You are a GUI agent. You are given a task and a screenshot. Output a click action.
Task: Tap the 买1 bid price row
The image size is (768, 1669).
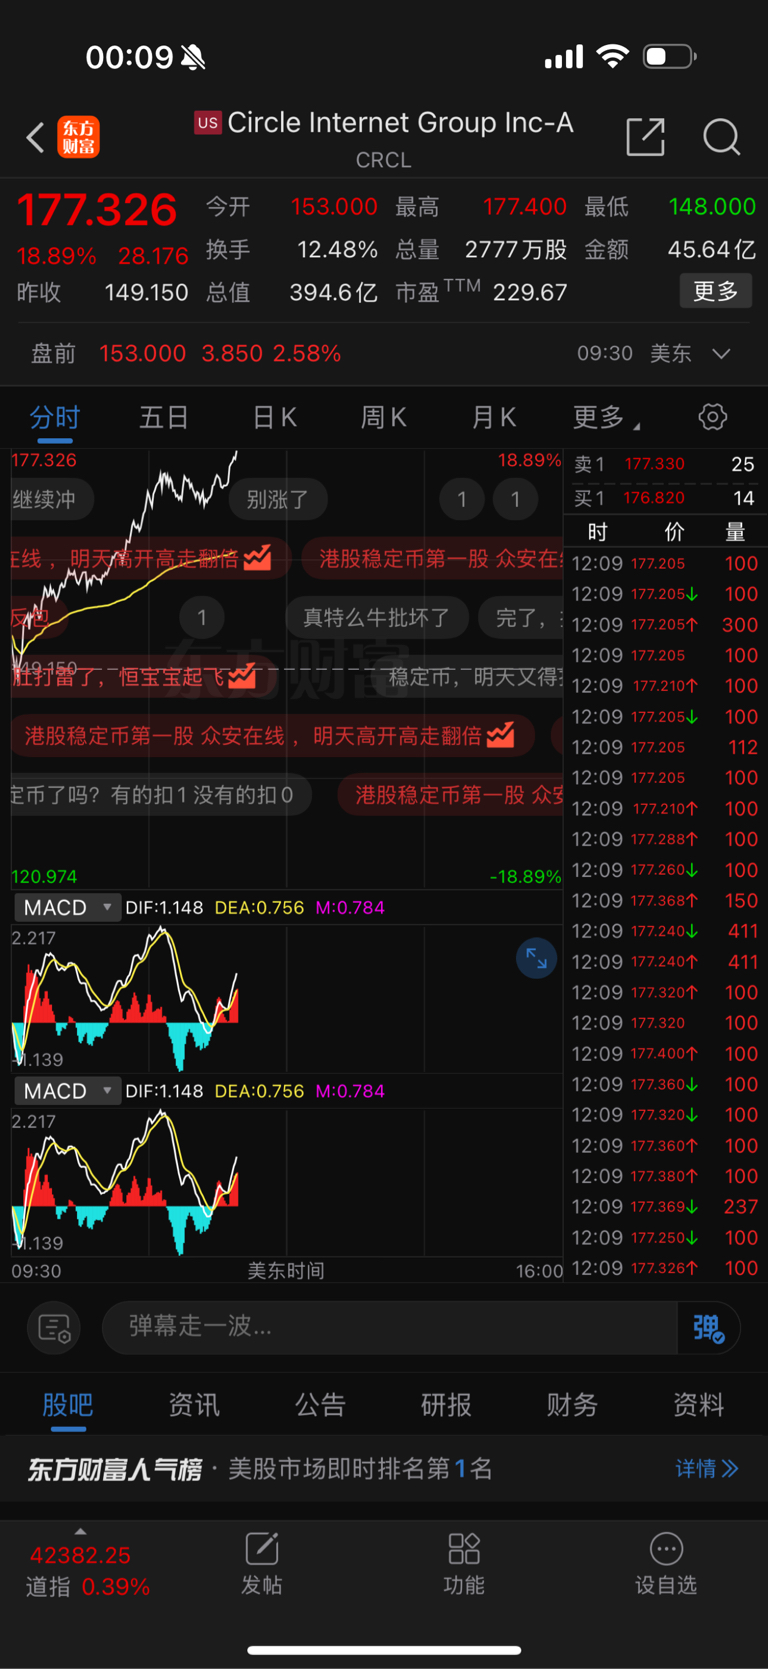pos(665,498)
